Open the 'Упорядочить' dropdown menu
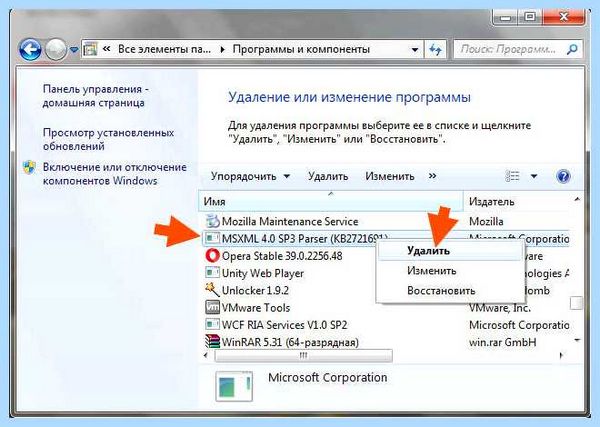The width and height of the screenshot is (600, 427). (250, 176)
